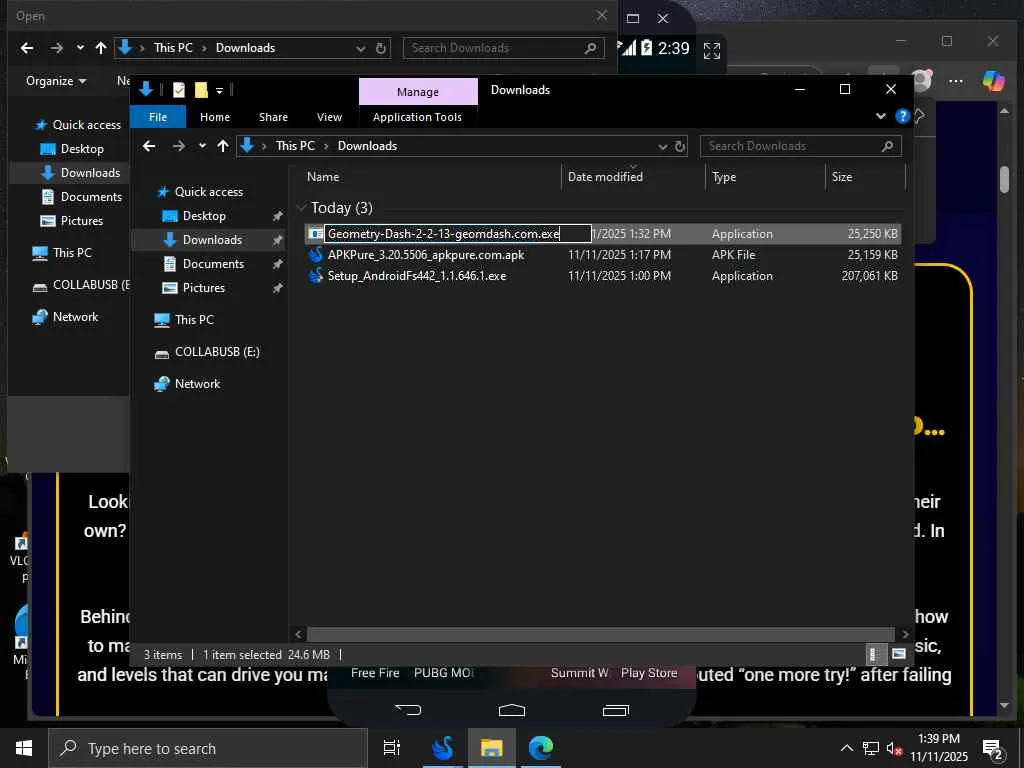Sort files by the Type column
This screenshot has width=1024, height=768.
765,177
